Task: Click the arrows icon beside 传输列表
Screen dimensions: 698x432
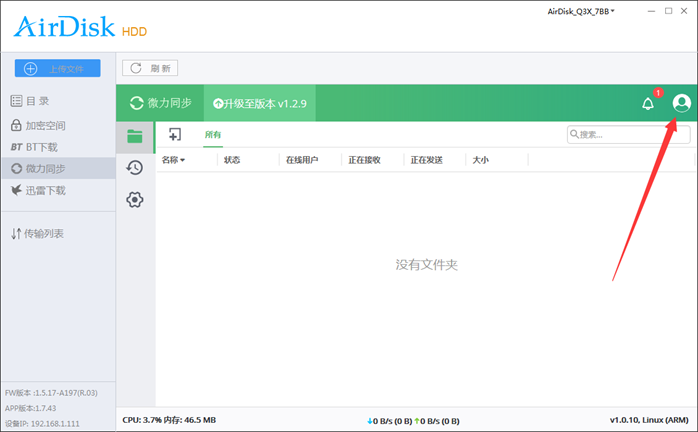Action: pyautogui.click(x=16, y=233)
